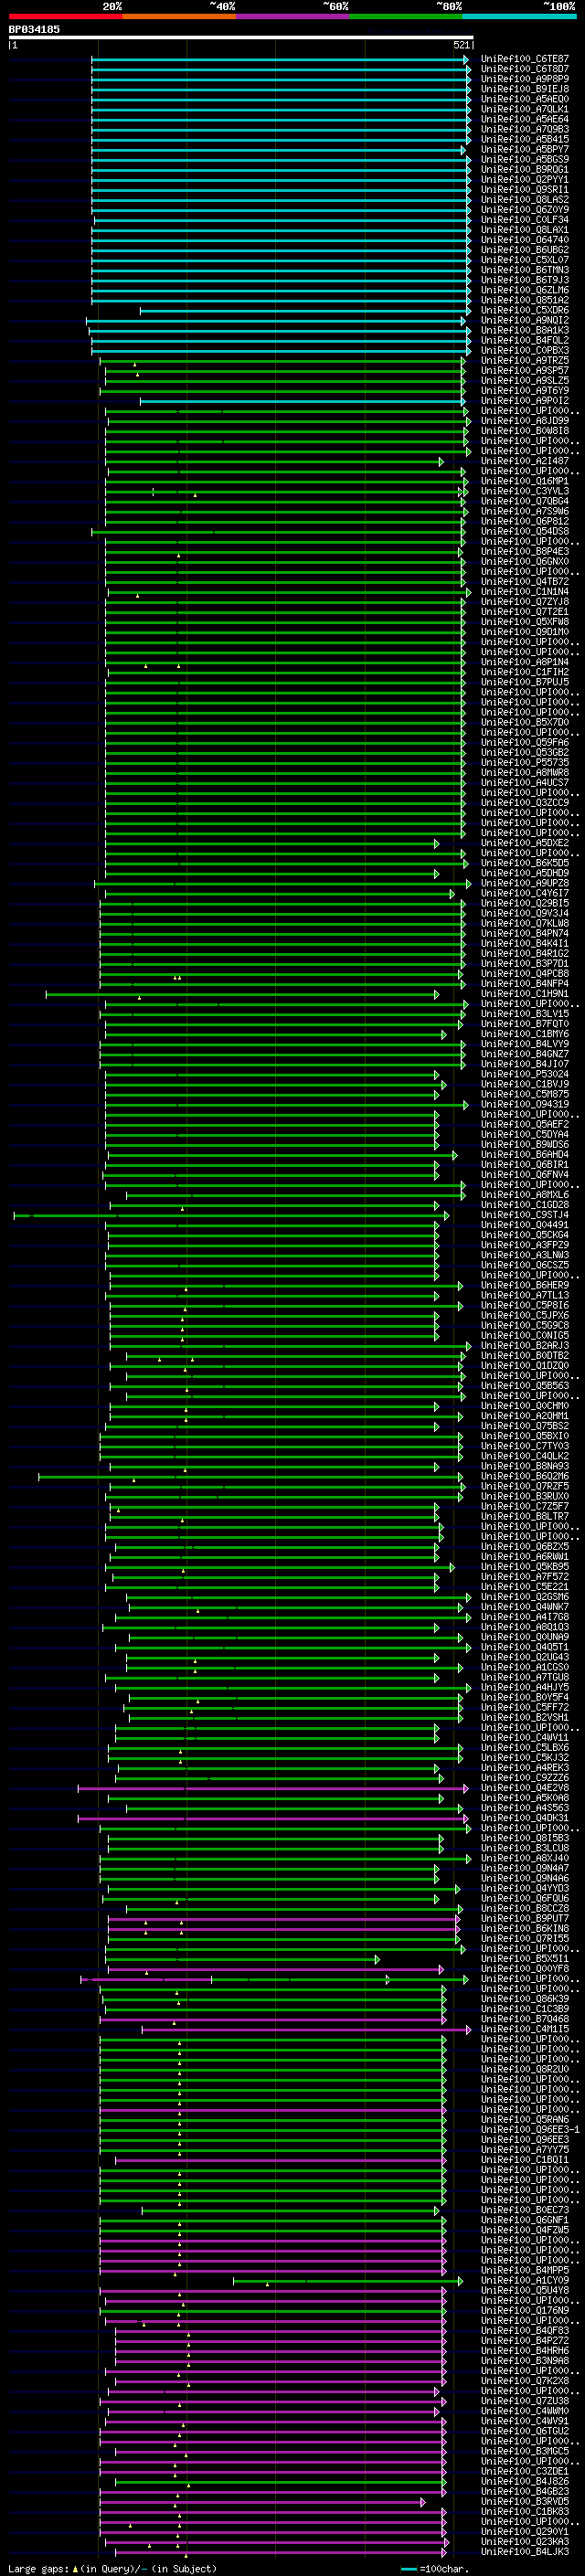Select the UniRef100_C5XL07 label
This screenshot has height=2576, width=585.
[525, 260]
